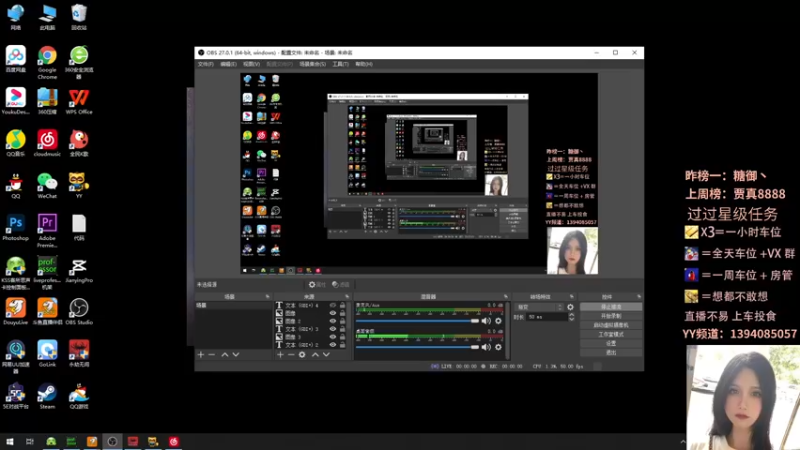Screen dimensions: 800x450
Task: Open settings gear for 麦克风/Aux mixer channel
Action: [498, 321]
